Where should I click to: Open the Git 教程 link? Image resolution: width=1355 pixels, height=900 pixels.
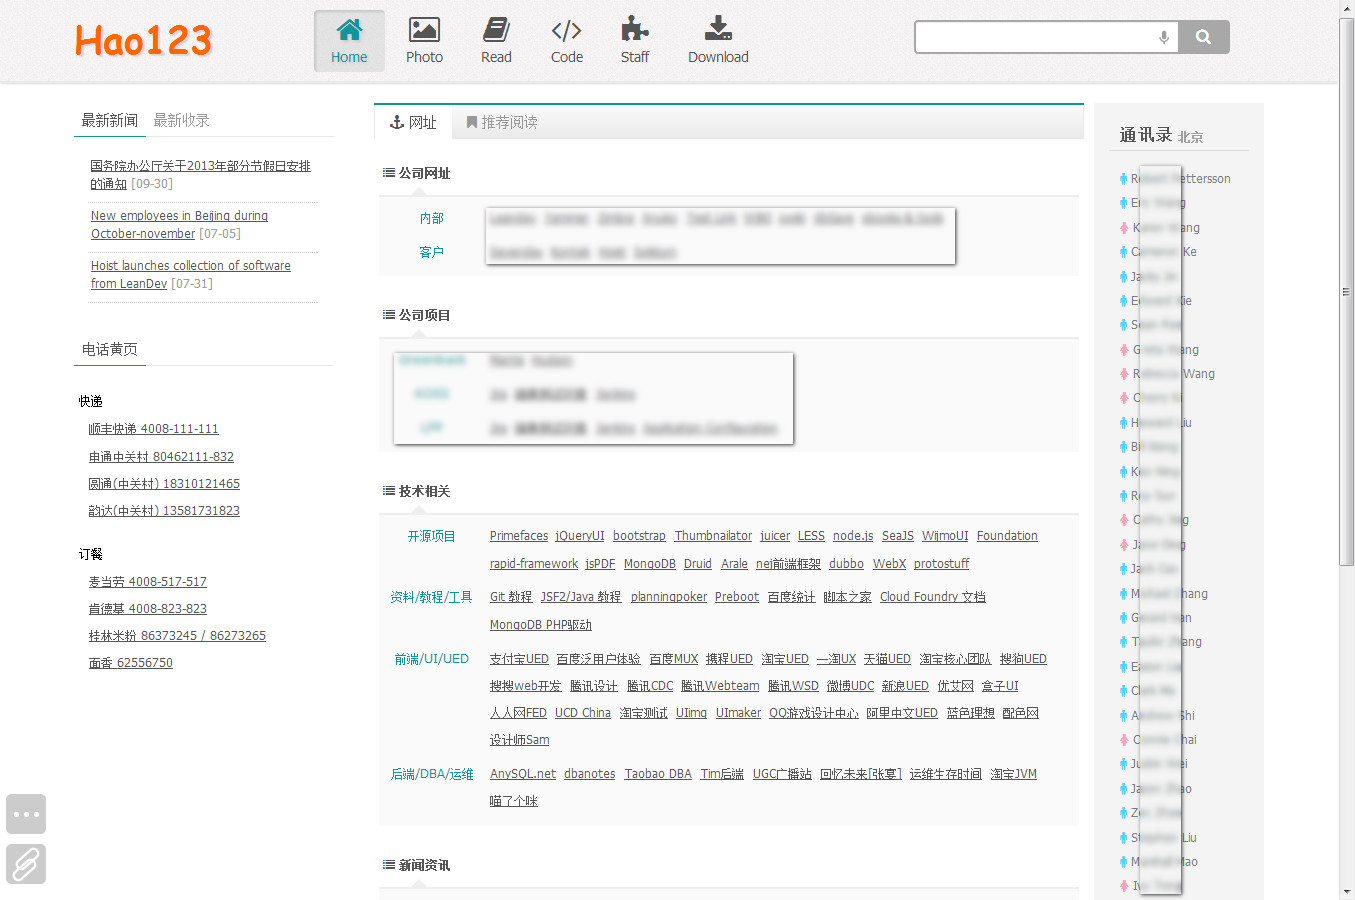(x=511, y=597)
